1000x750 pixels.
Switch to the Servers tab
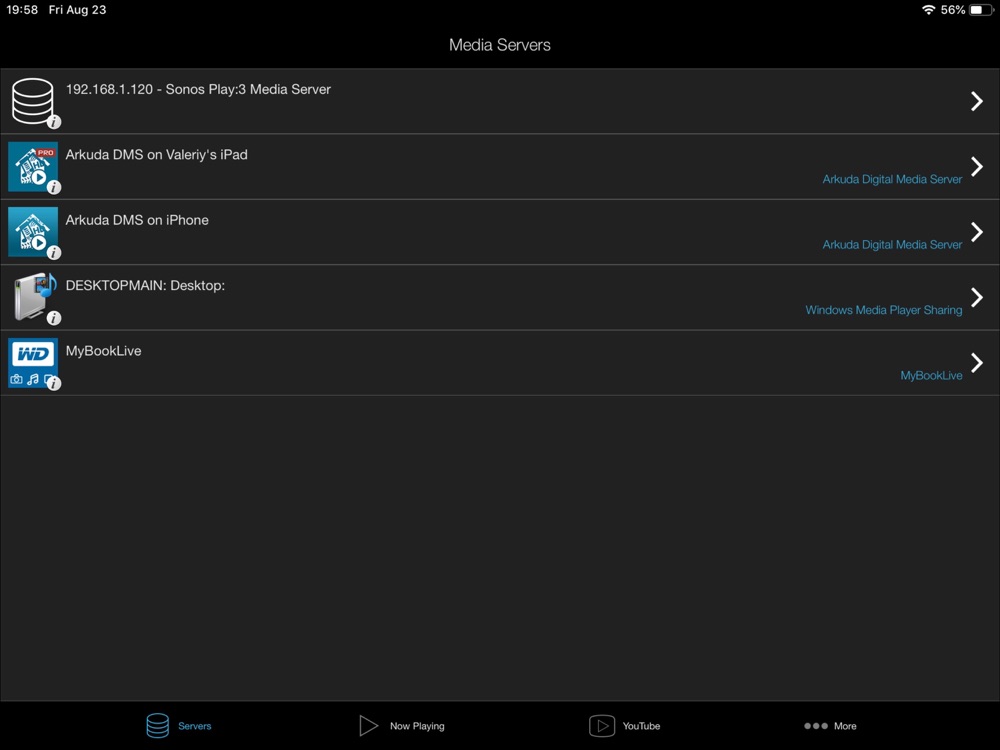pos(179,726)
